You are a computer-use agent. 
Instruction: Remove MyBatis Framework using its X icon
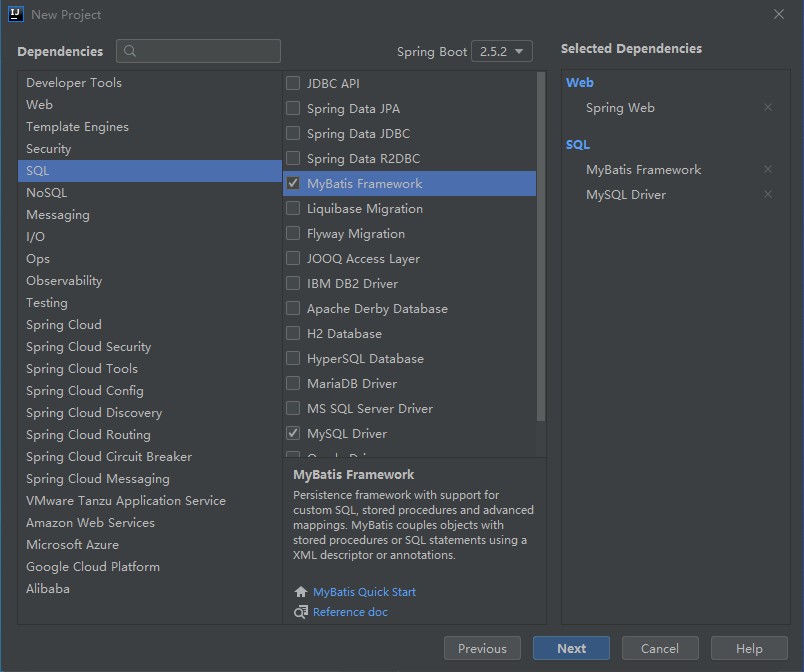[767, 169]
